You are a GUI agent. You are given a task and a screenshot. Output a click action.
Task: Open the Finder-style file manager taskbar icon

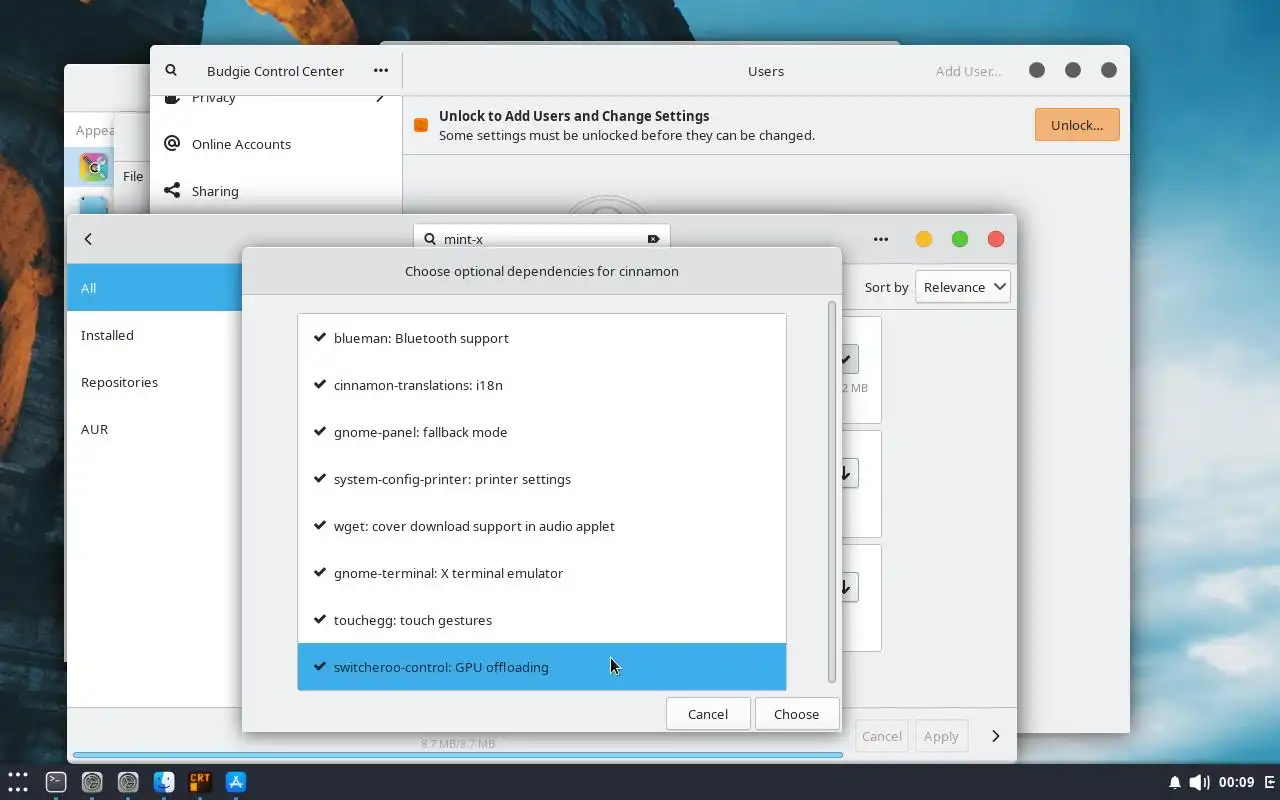pyautogui.click(x=164, y=782)
